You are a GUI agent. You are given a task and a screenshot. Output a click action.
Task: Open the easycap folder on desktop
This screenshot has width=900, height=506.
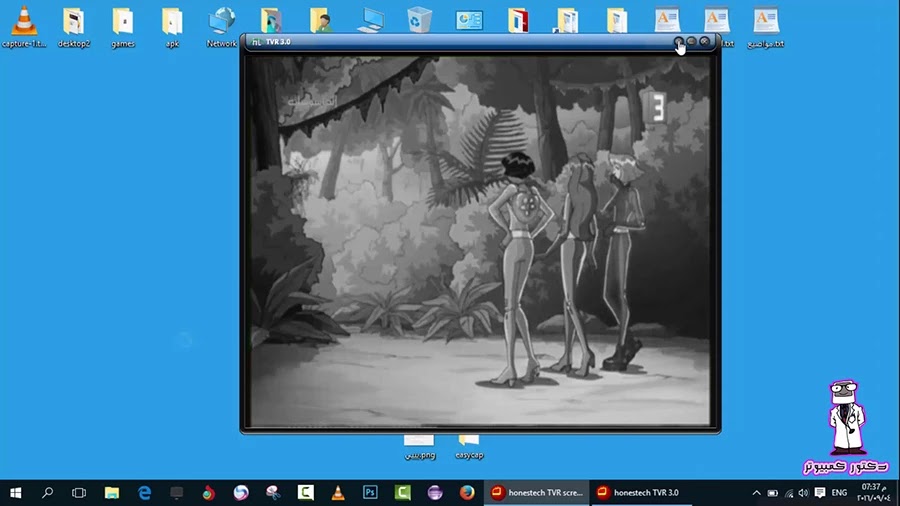tap(469, 447)
